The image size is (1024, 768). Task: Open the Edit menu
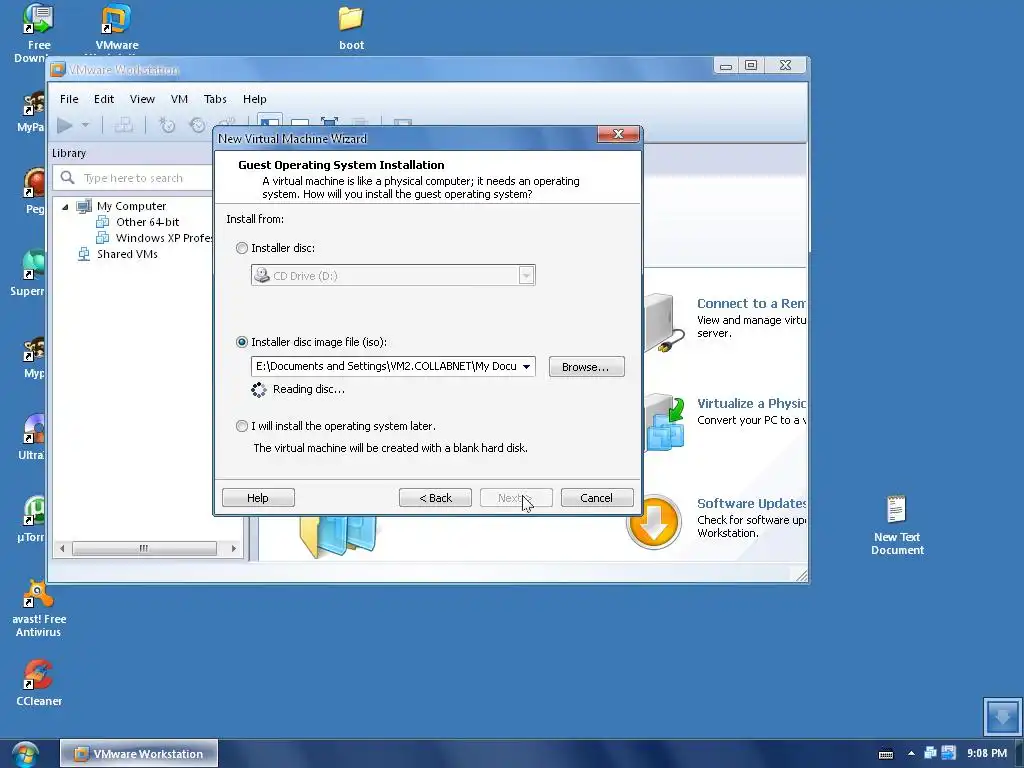click(104, 99)
